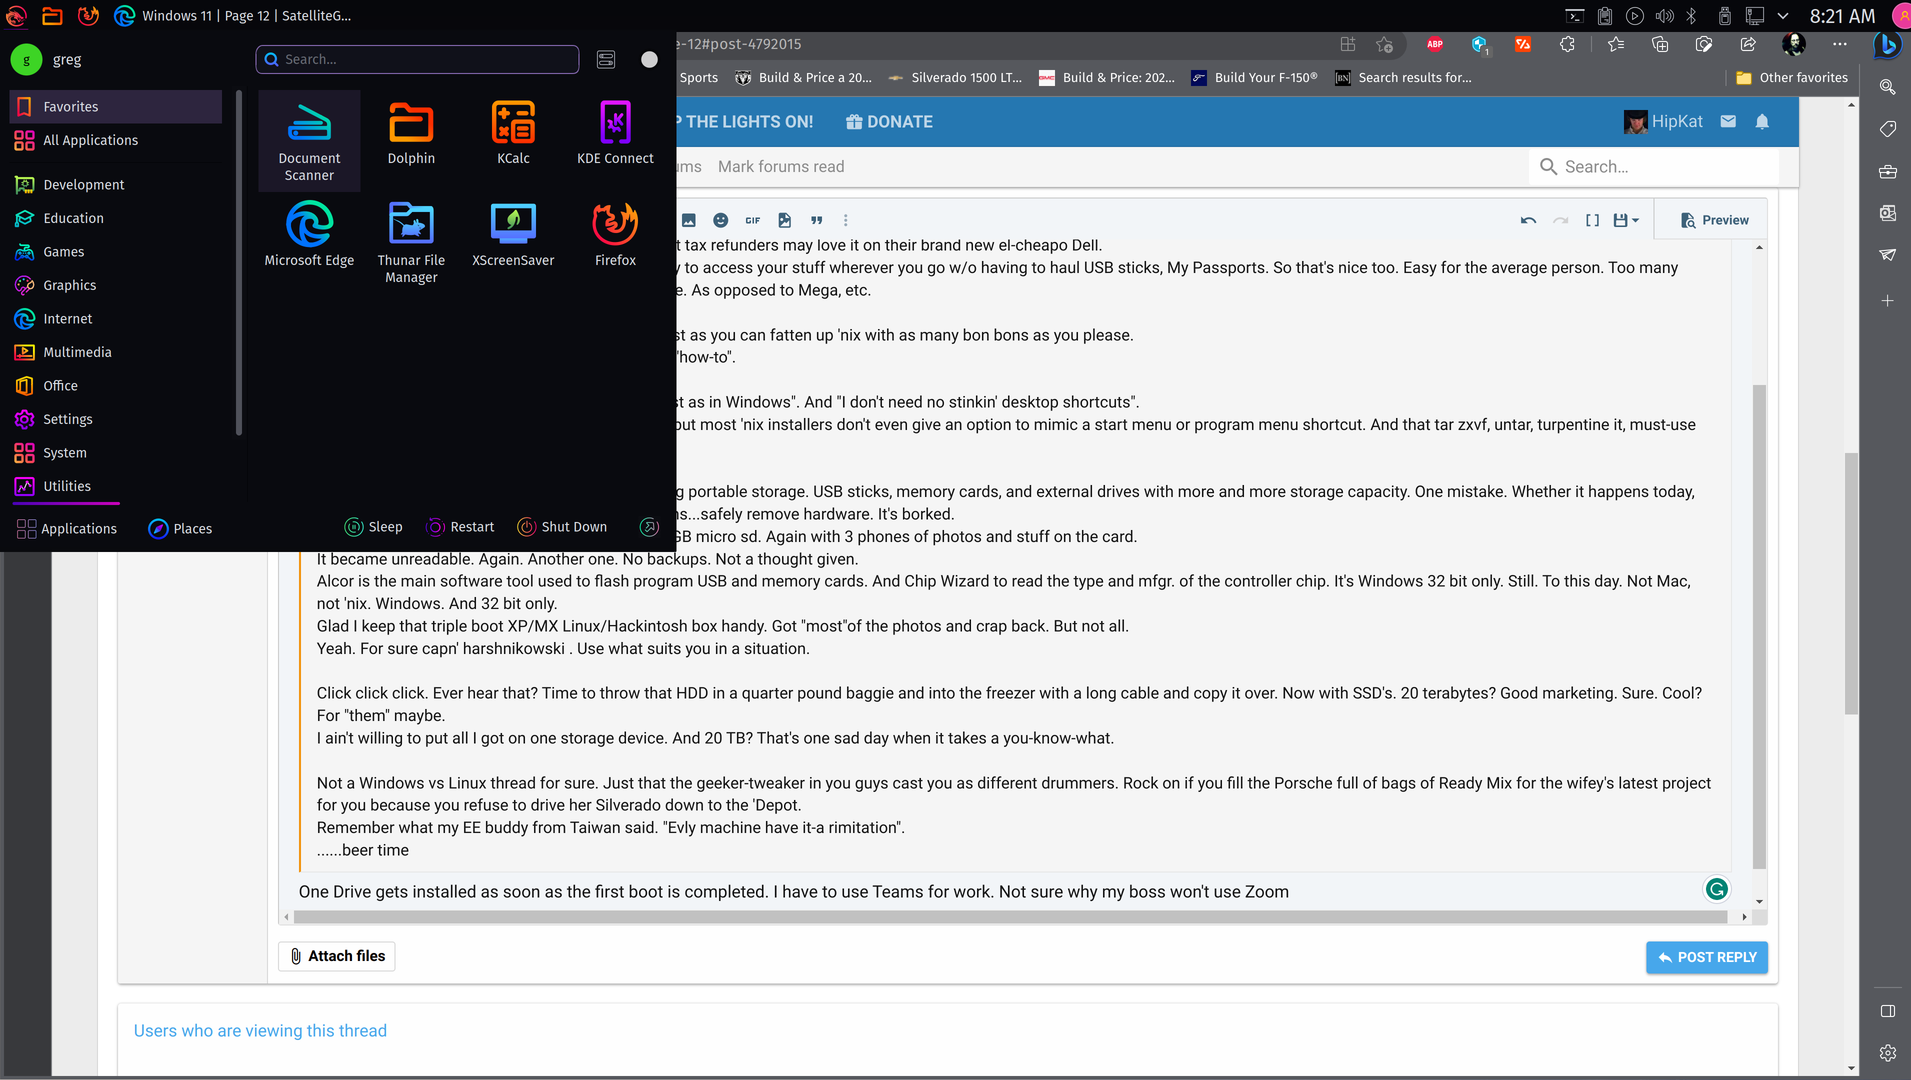Open launcher configure button beside search
Image resolution: width=1911 pixels, height=1080 pixels.
pos(606,59)
